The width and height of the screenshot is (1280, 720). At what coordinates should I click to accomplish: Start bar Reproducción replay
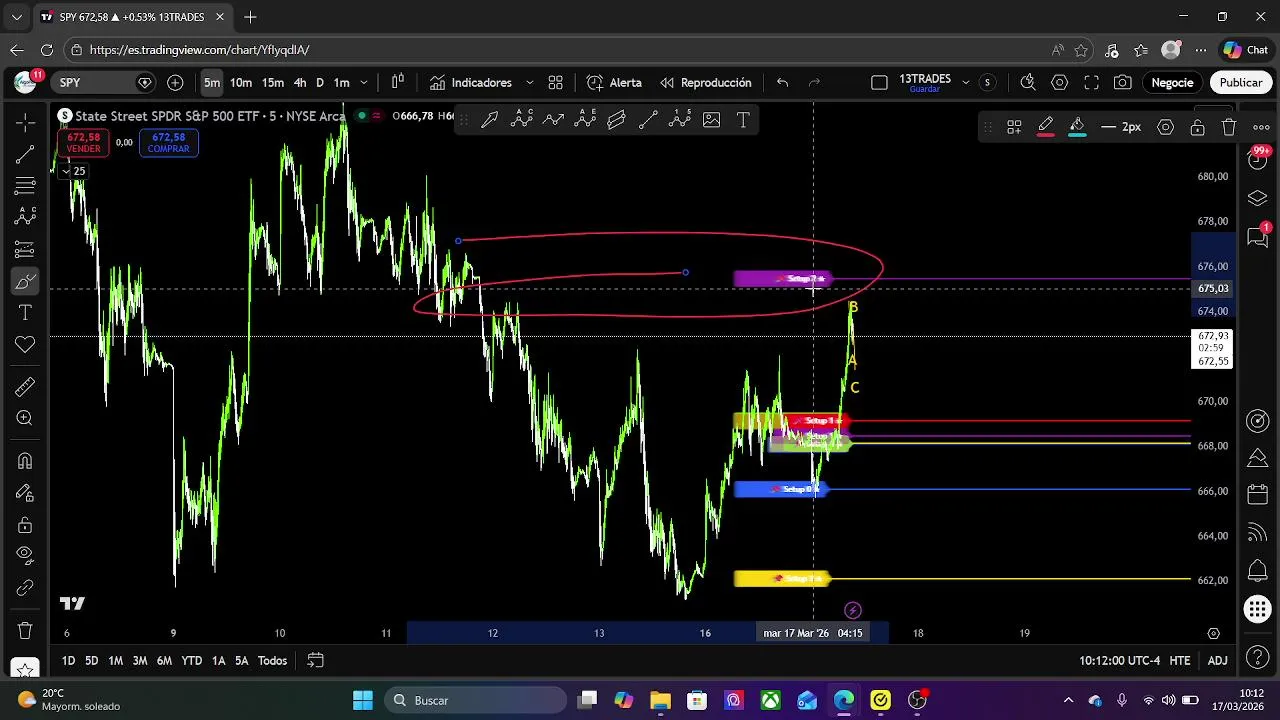[705, 83]
